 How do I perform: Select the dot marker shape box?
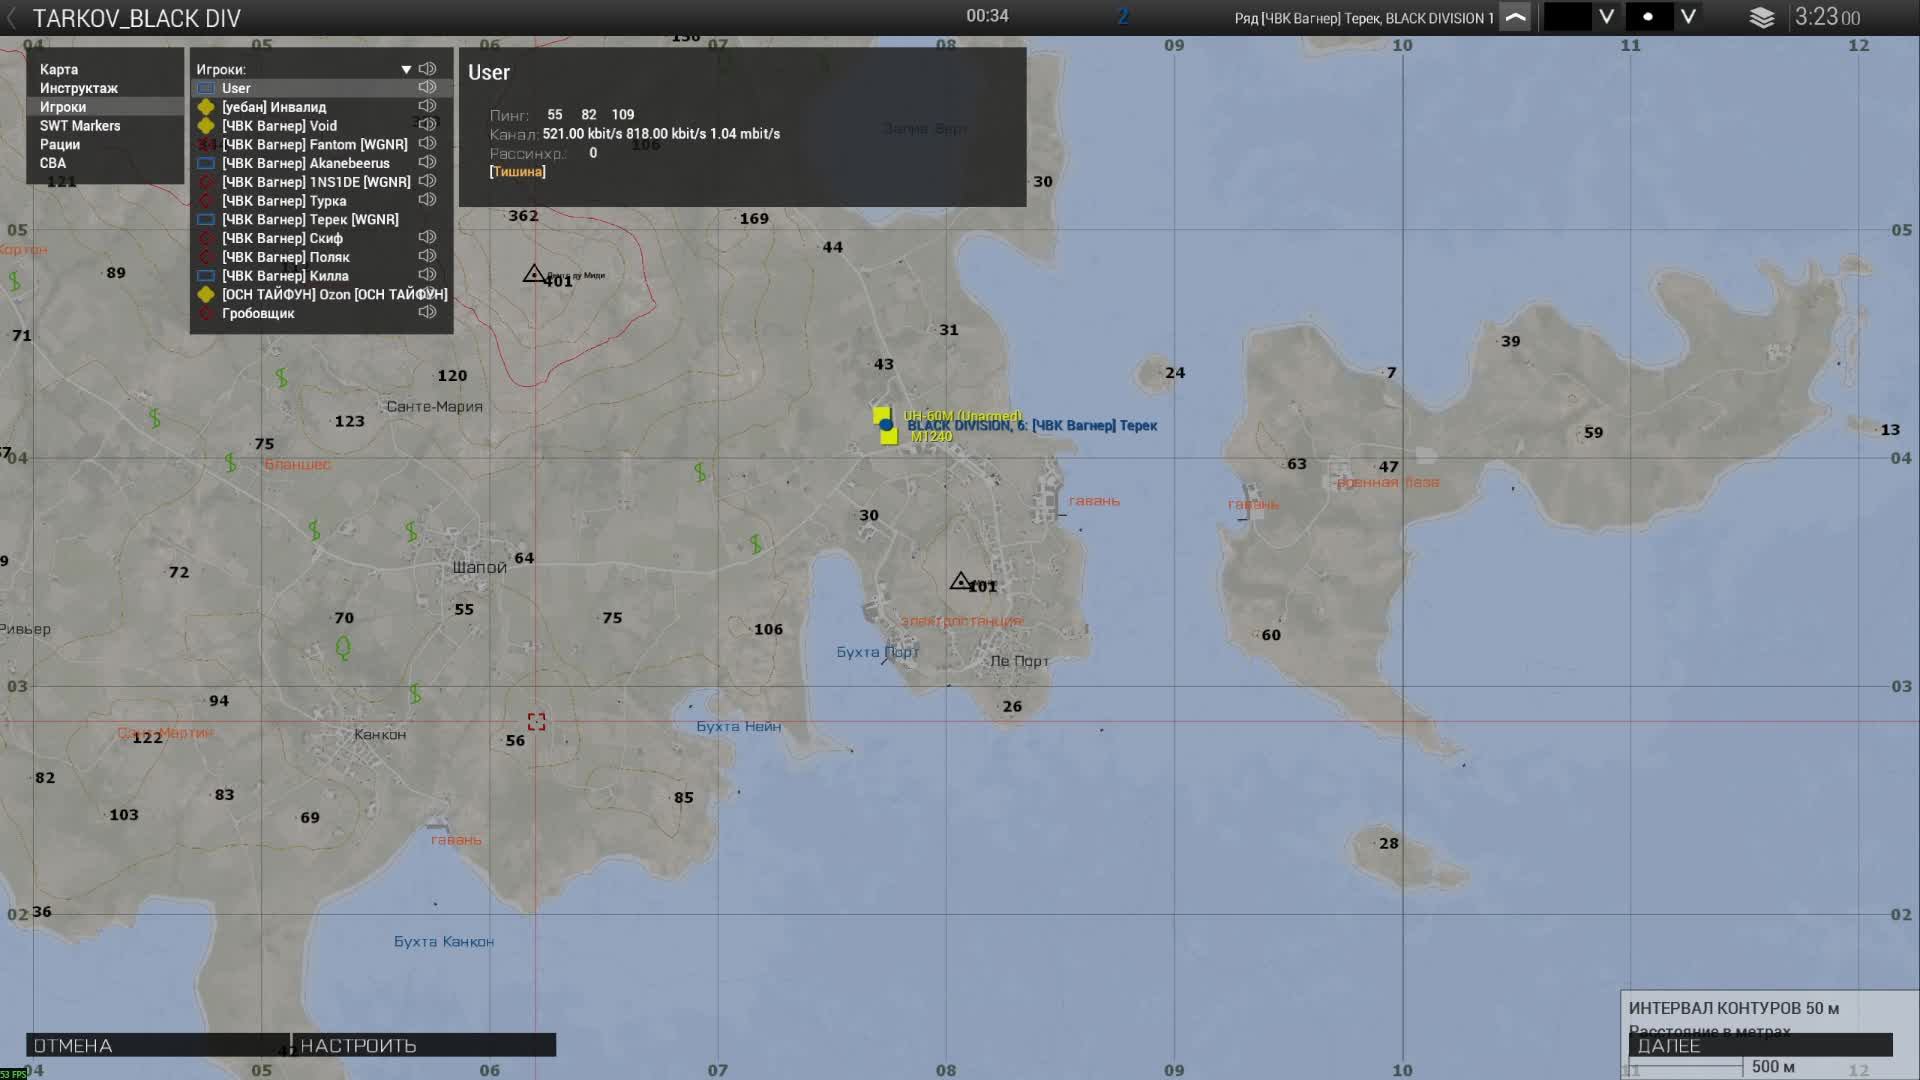point(1648,17)
